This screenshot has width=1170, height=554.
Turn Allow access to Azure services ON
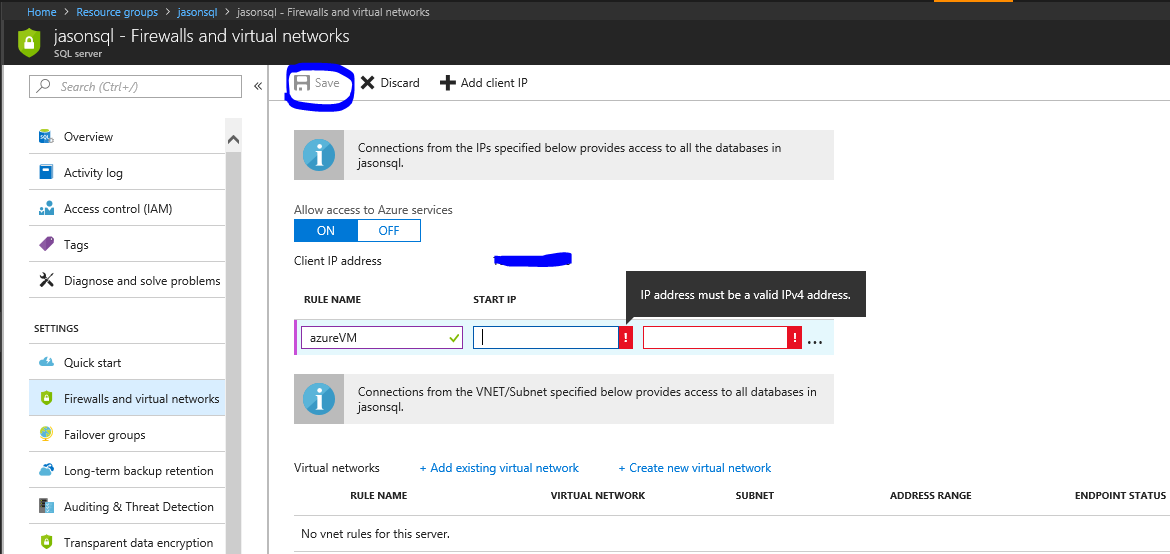click(x=326, y=231)
